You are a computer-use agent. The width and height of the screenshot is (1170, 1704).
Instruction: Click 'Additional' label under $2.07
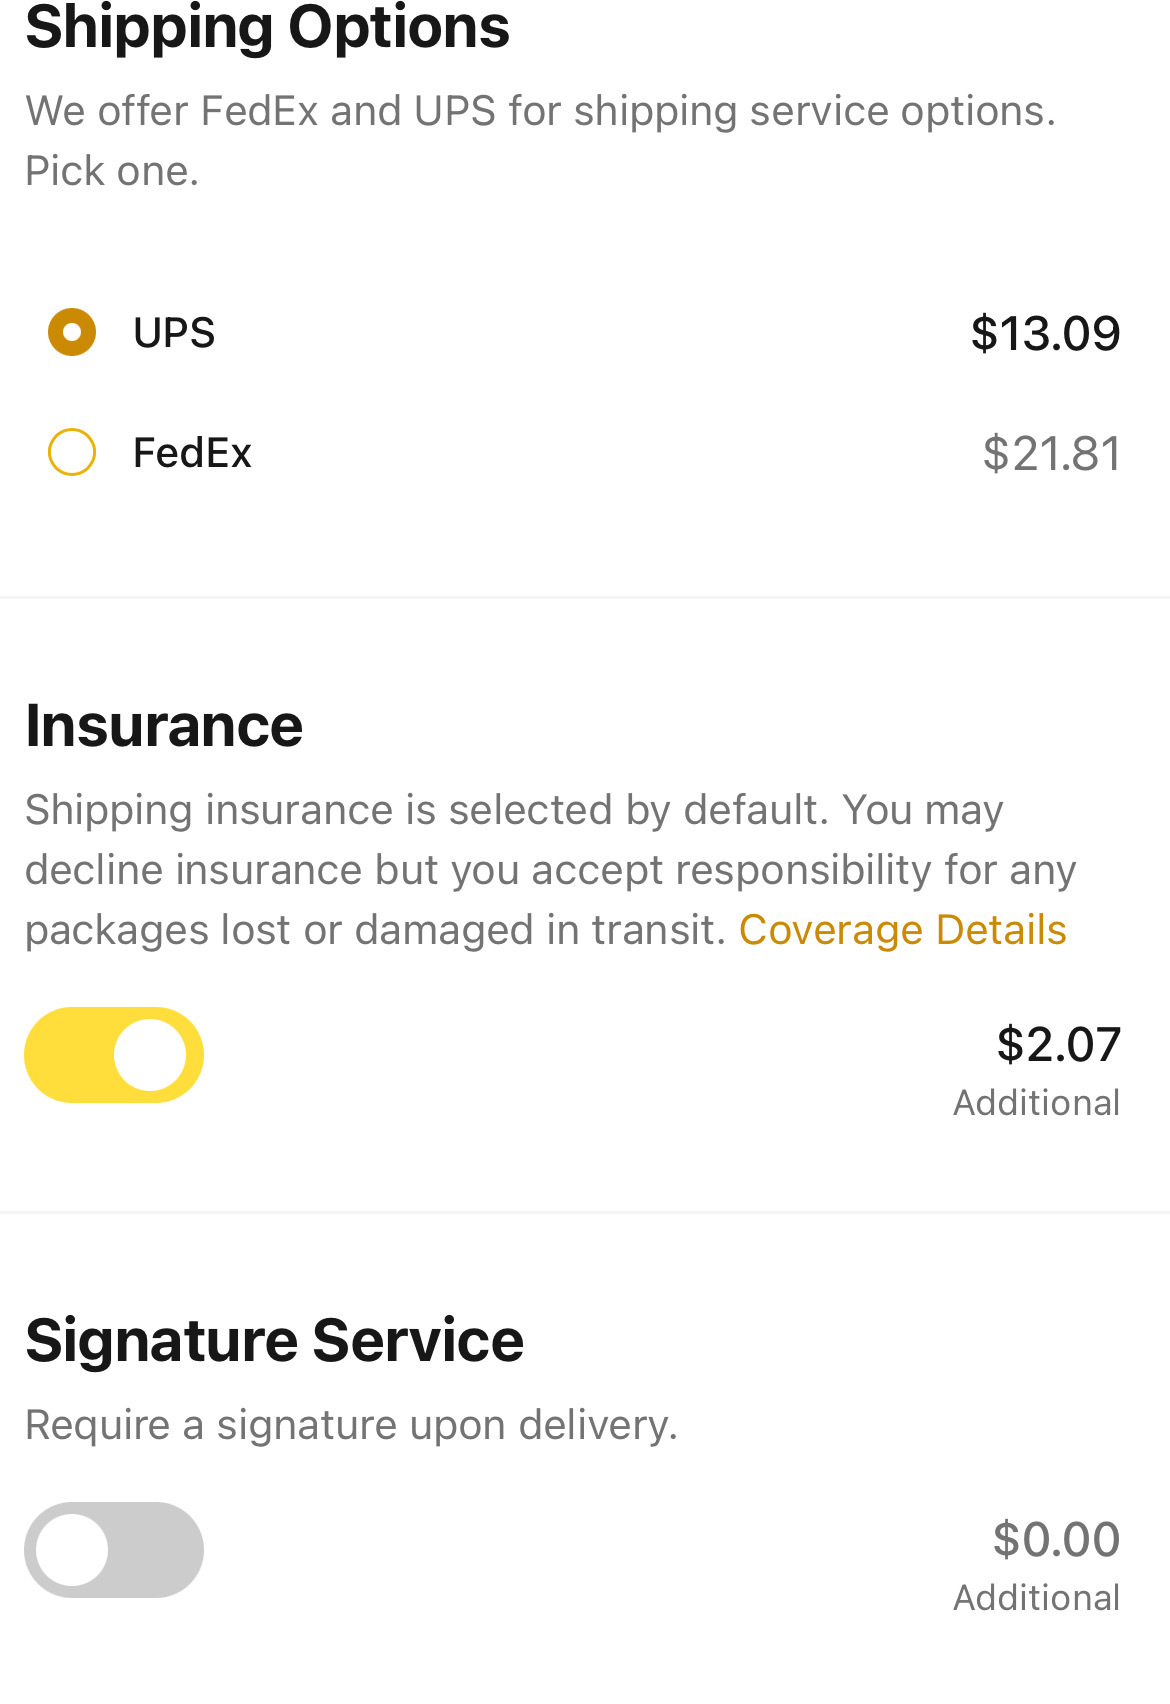tap(1037, 1103)
